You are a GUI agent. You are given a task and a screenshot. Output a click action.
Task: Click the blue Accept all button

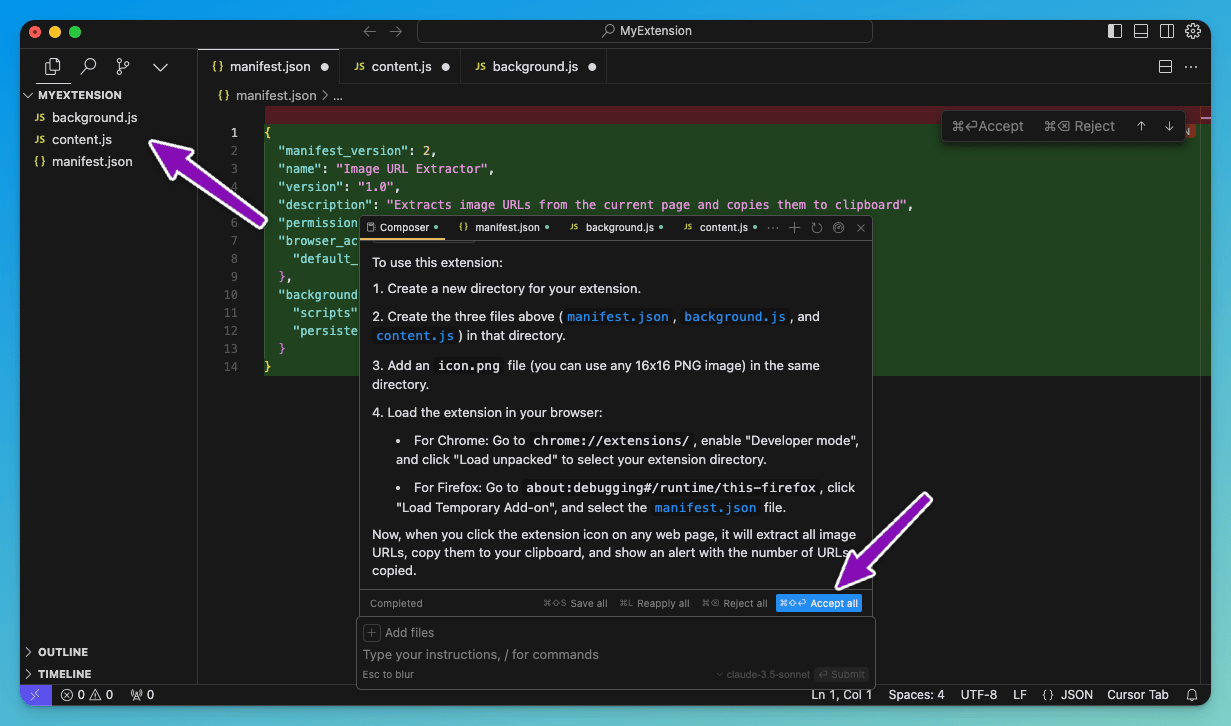[818, 603]
